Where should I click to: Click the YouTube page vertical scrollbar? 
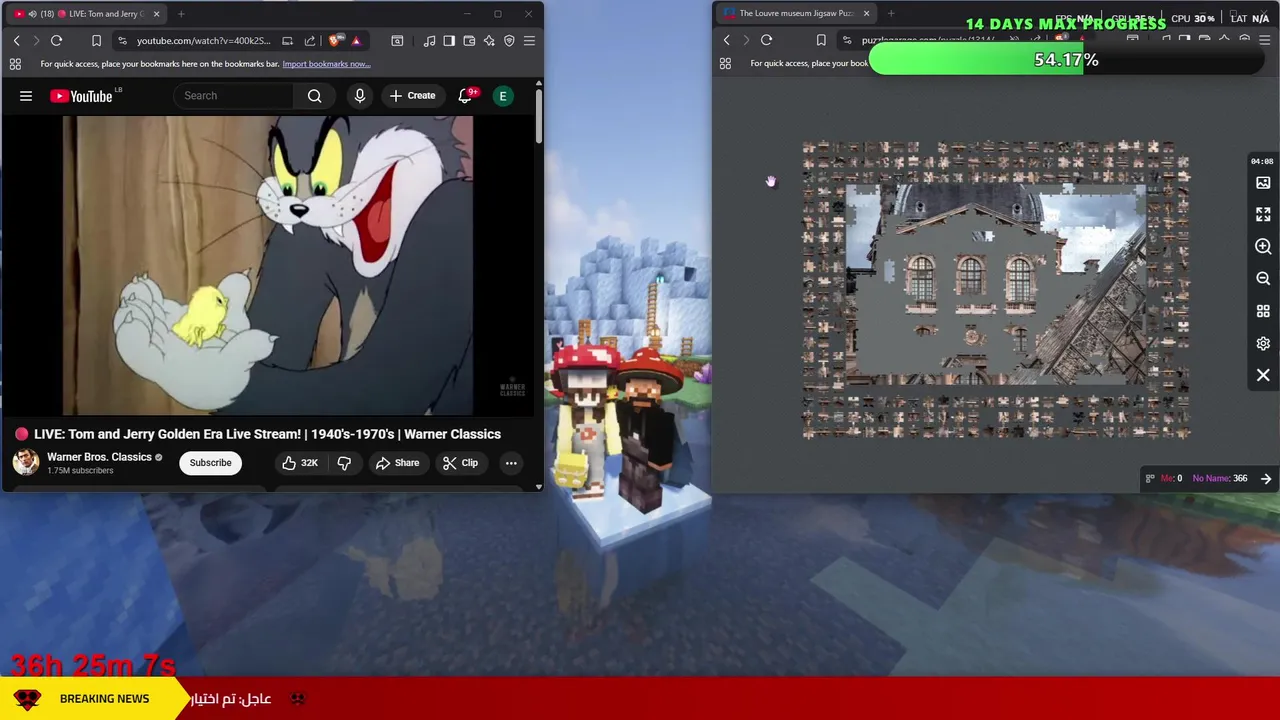tap(538, 115)
